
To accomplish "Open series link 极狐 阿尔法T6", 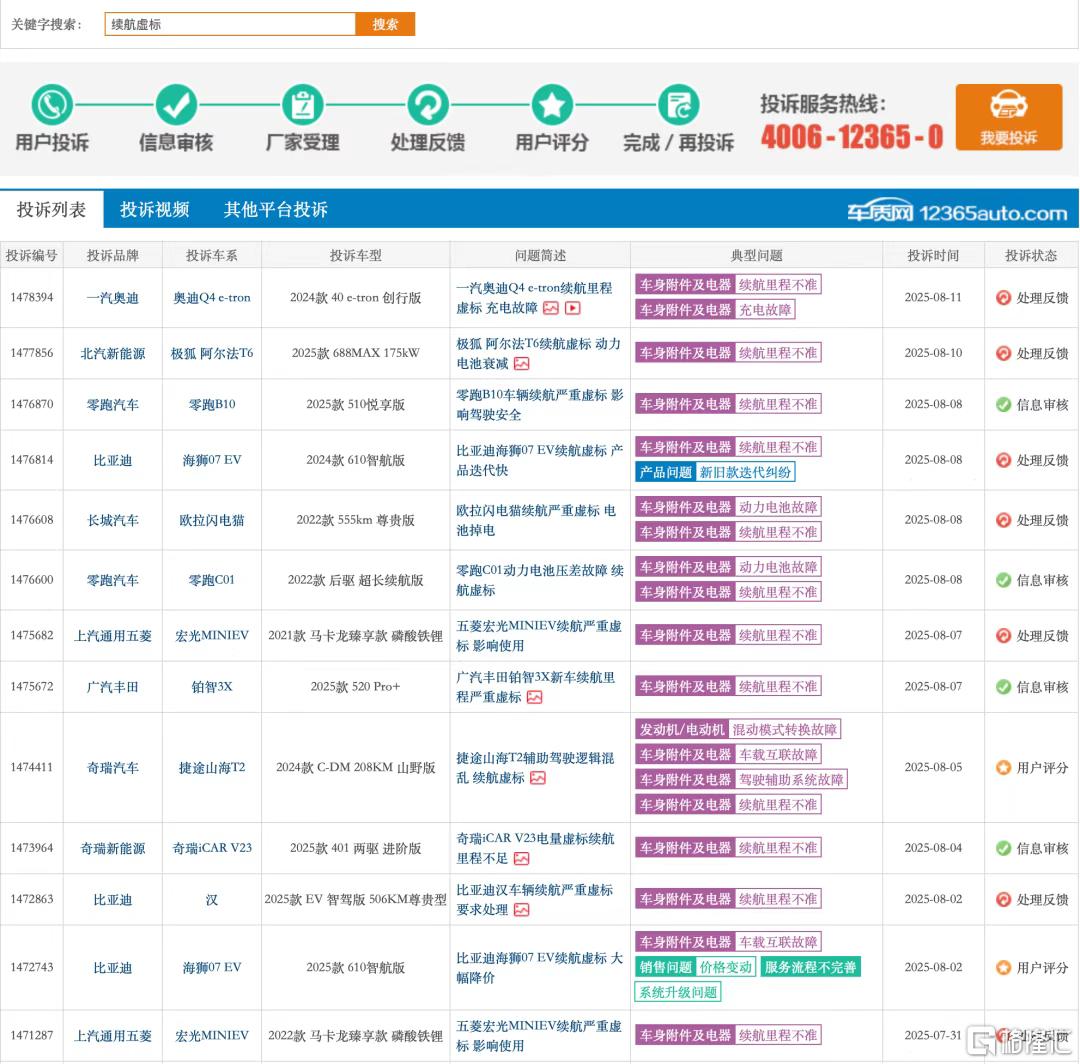I will [211, 353].
